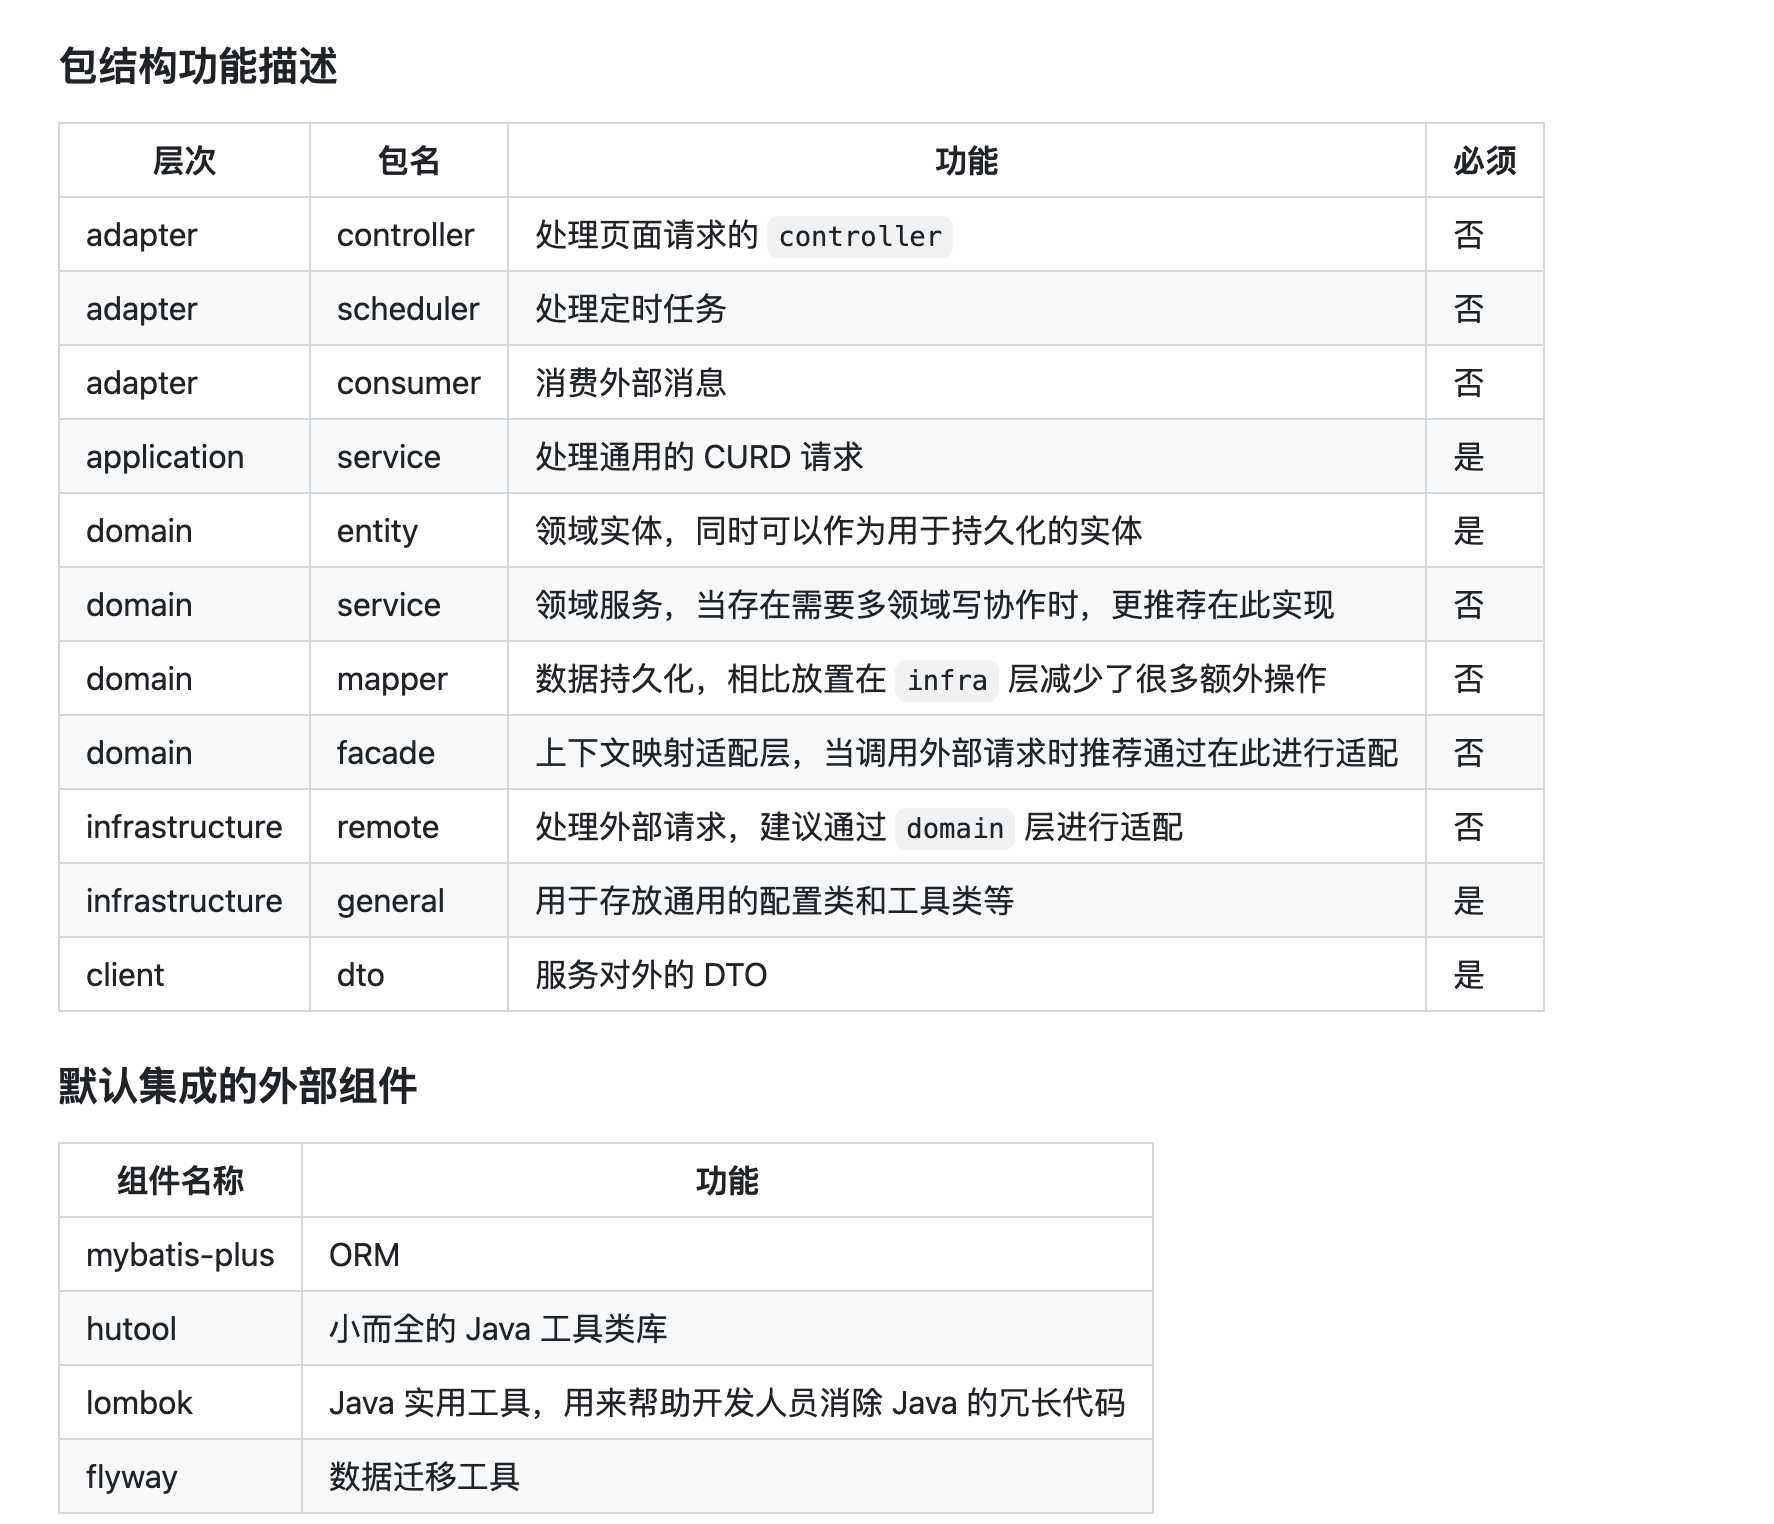The image size is (1774, 1524).
Task: Click domain in the entity row
Action: pyautogui.click(x=139, y=531)
